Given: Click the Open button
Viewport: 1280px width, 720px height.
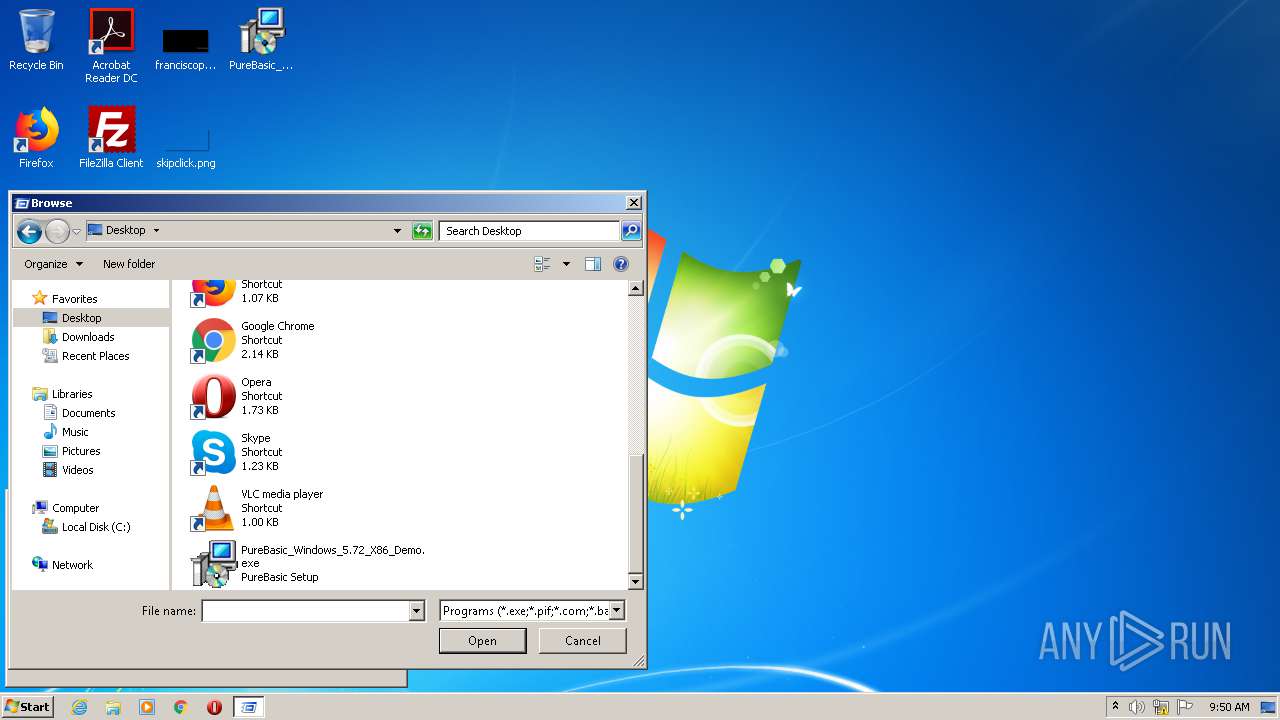Looking at the screenshot, I should pyautogui.click(x=482, y=641).
